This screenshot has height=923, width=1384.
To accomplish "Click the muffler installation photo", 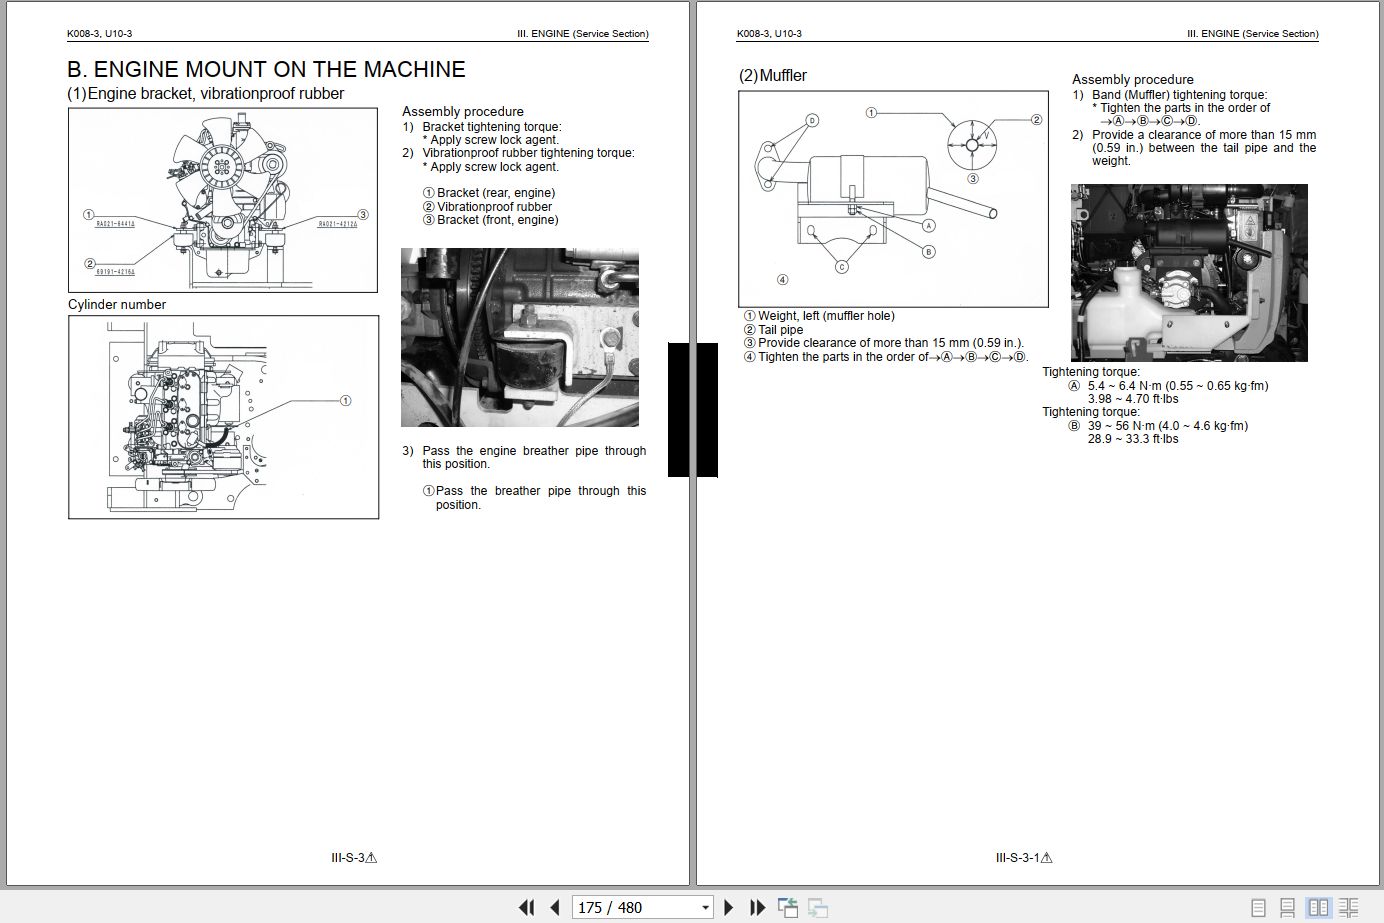I will pyautogui.click(x=1189, y=273).
